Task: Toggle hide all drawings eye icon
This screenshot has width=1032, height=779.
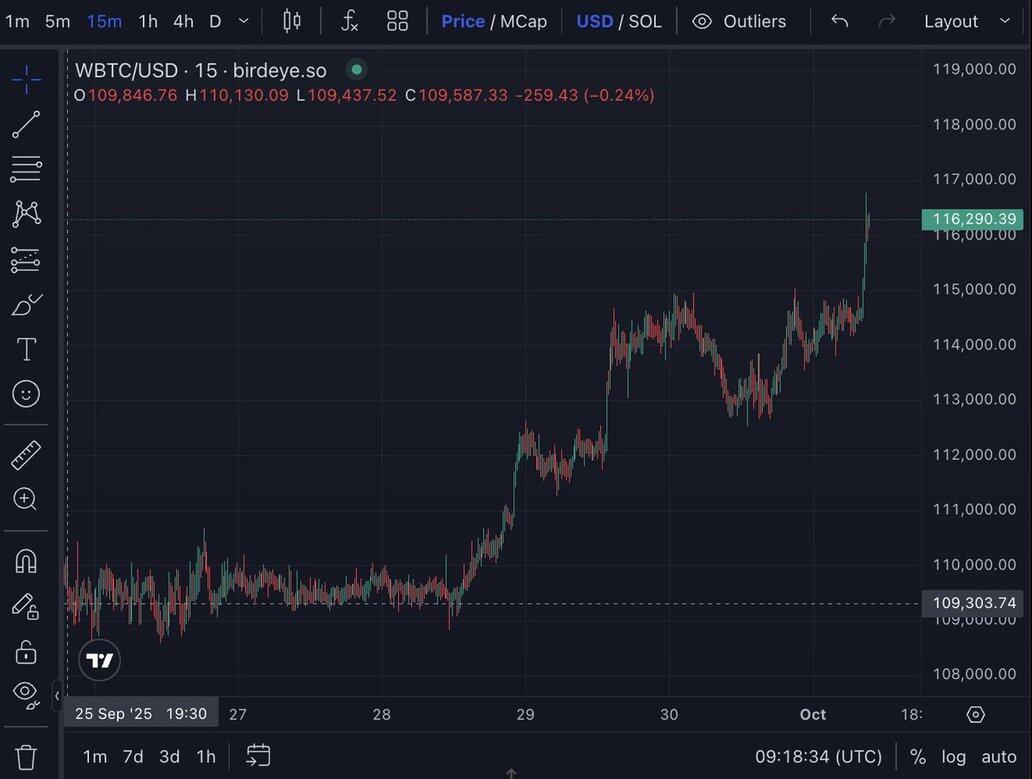Action: [26, 692]
